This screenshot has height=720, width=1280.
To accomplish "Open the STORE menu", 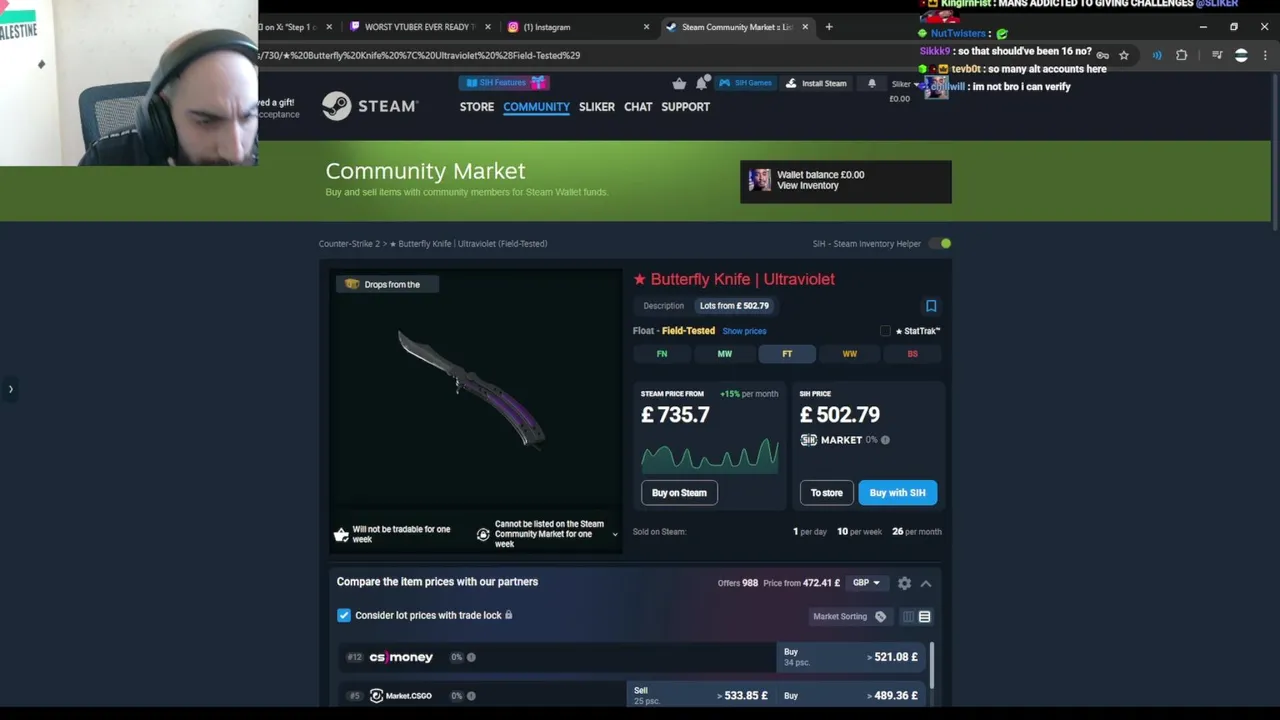I will pyautogui.click(x=477, y=107).
